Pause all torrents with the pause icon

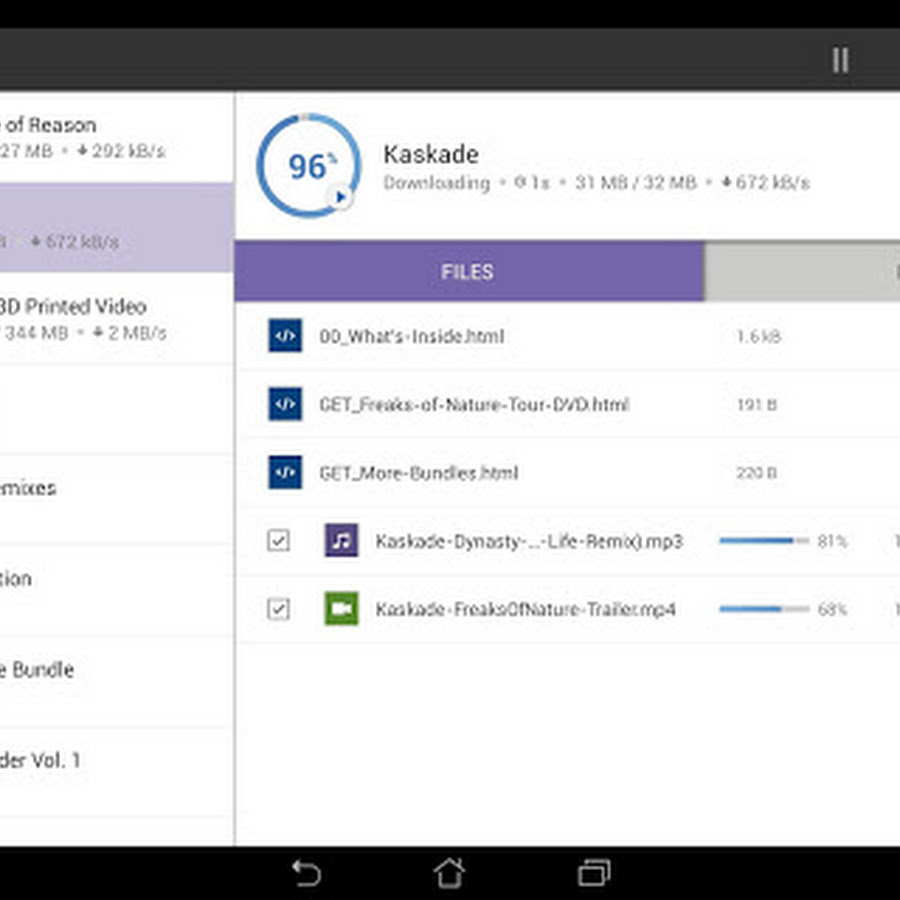tap(840, 60)
